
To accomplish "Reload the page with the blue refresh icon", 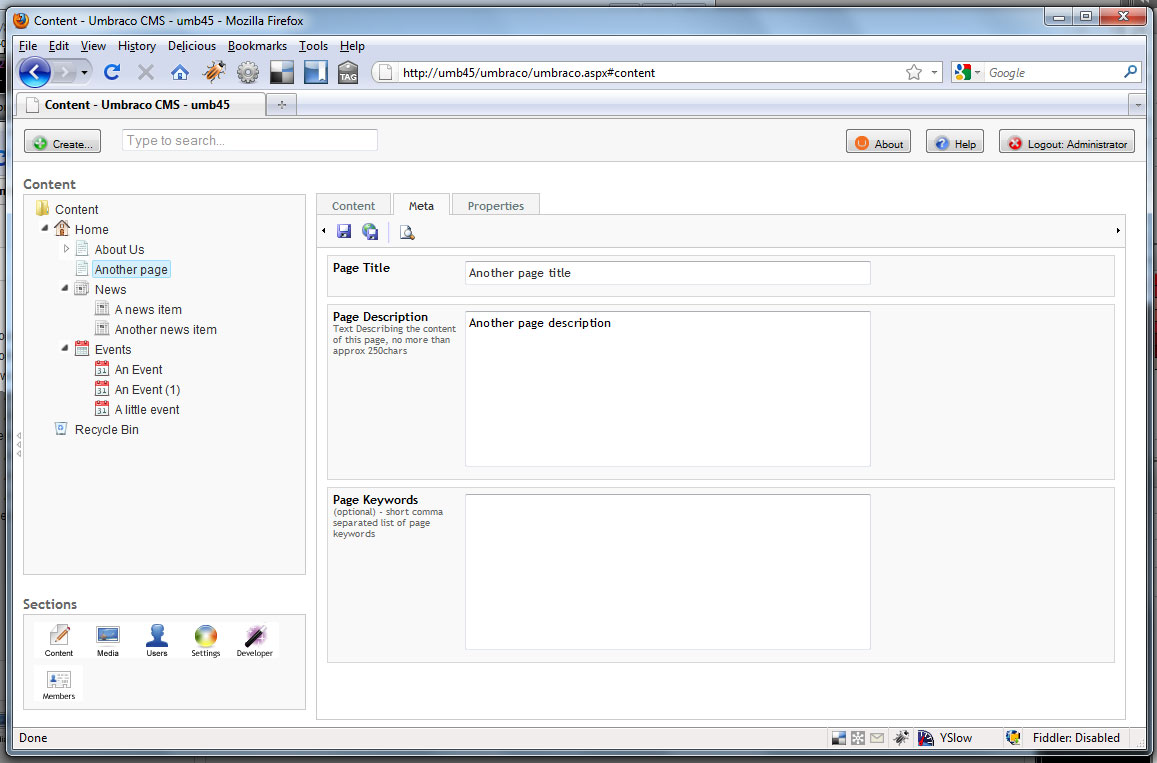I will pyautogui.click(x=111, y=72).
